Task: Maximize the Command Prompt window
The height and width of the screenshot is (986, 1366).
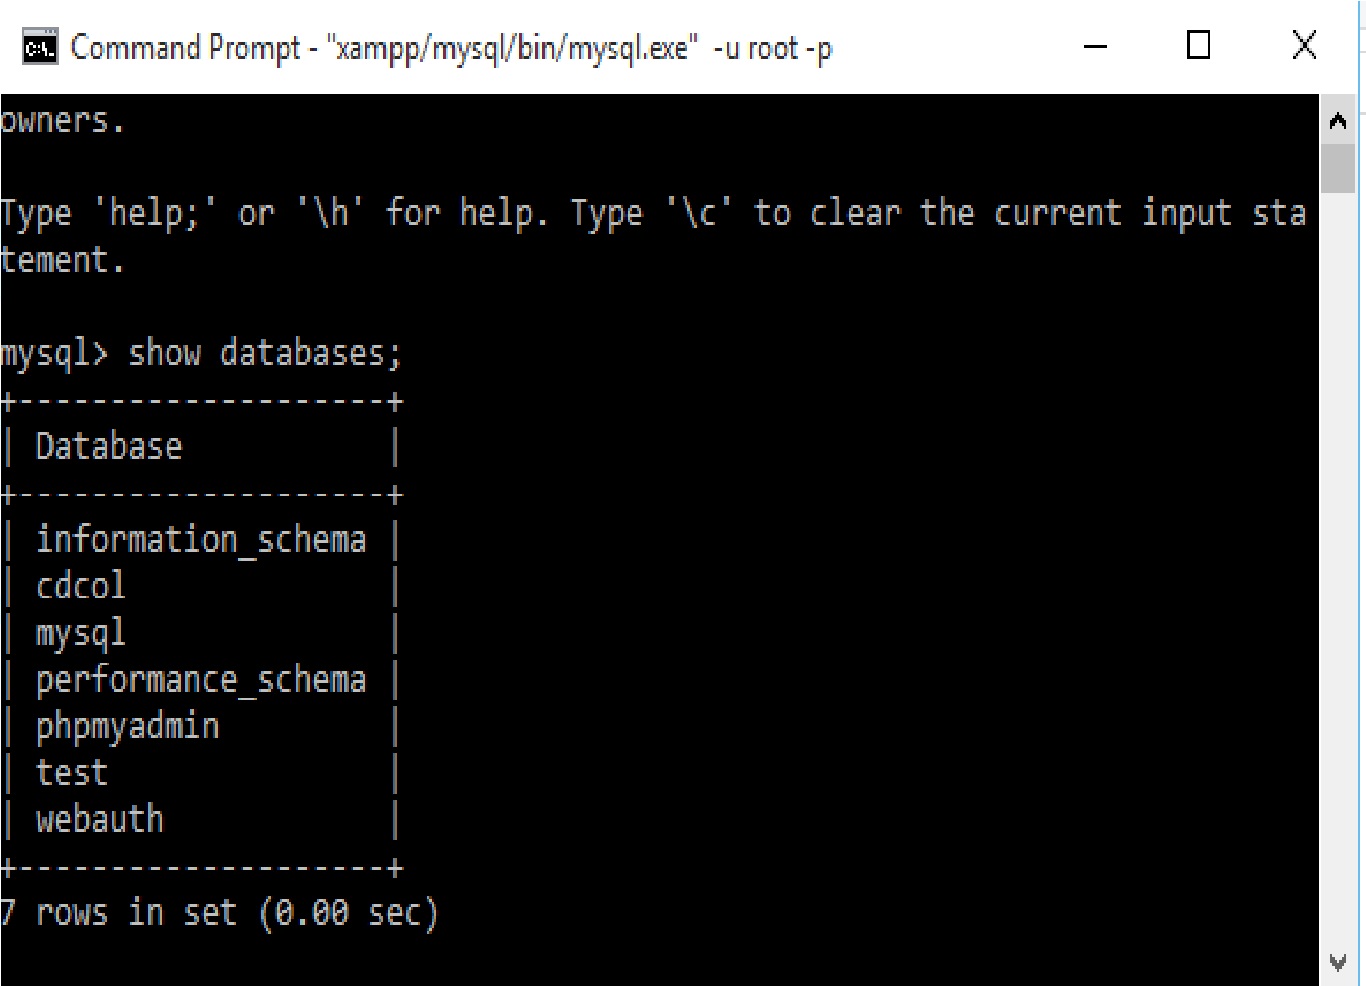Action: point(1197,46)
